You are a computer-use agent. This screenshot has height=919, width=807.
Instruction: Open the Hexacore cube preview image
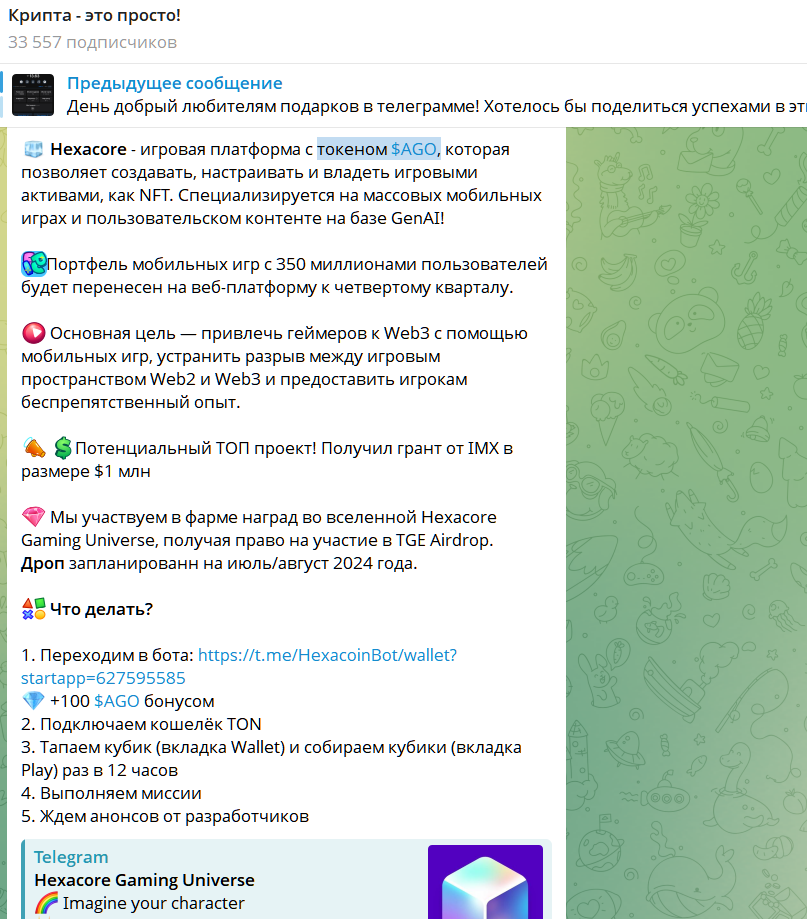[485, 881]
